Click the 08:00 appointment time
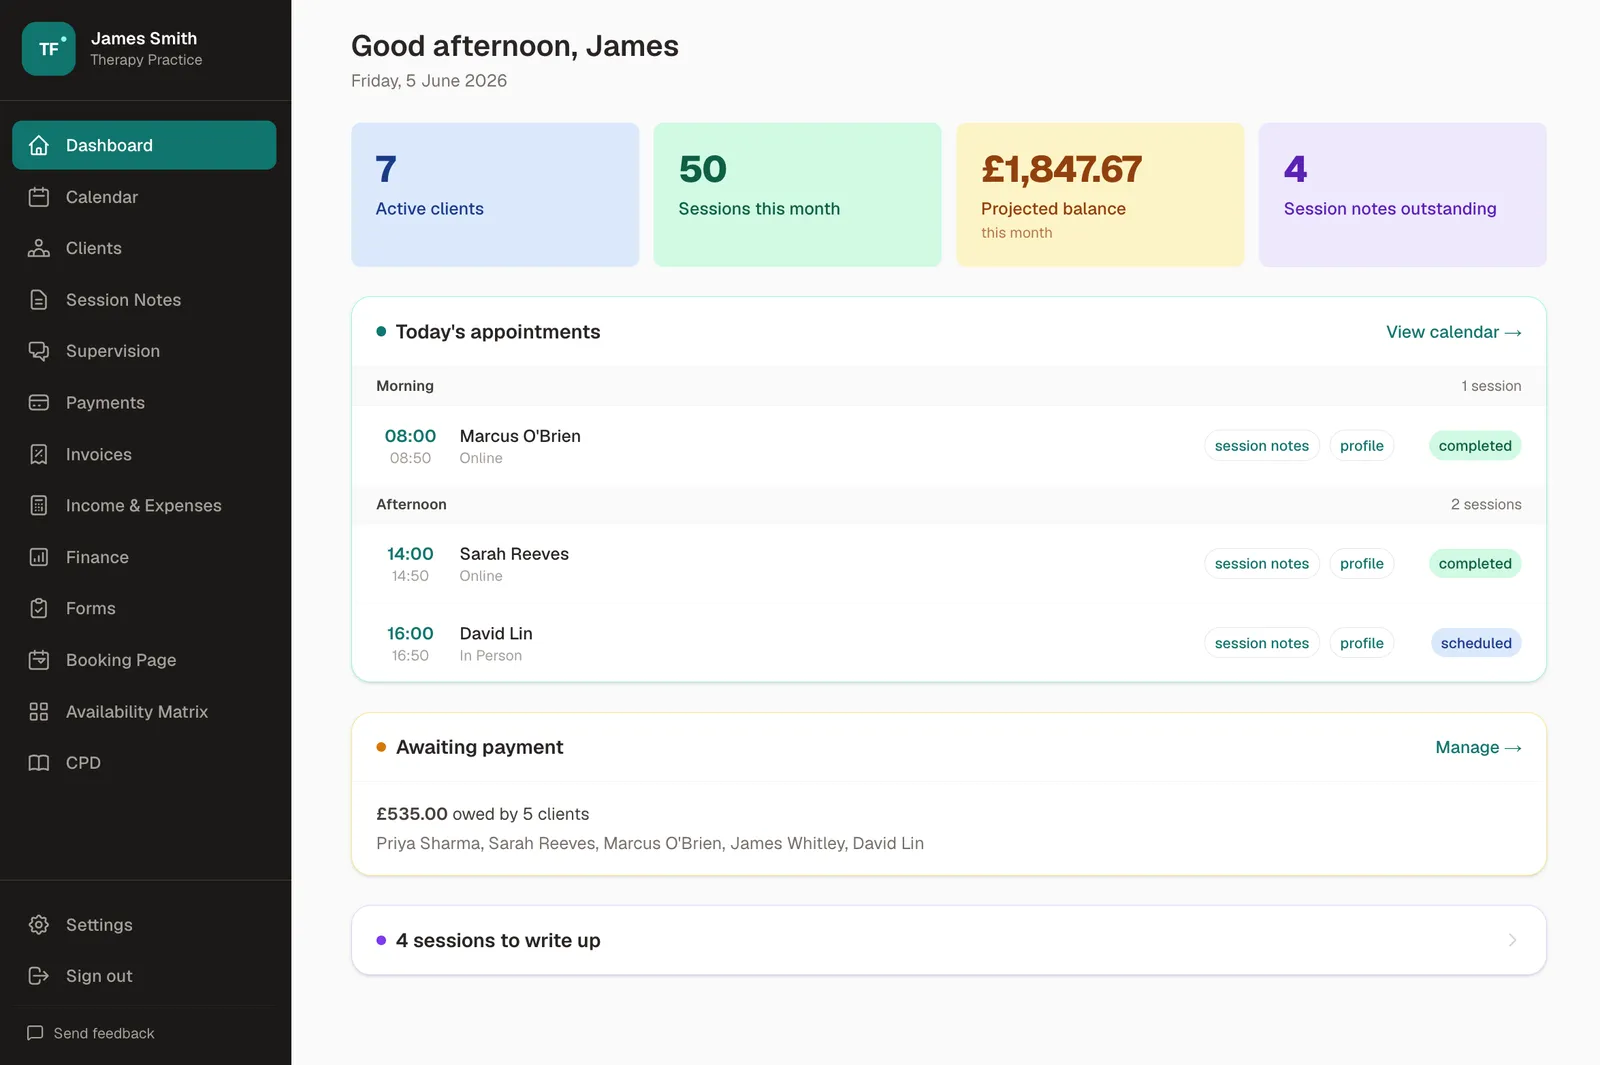1600x1065 pixels. click(x=410, y=436)
